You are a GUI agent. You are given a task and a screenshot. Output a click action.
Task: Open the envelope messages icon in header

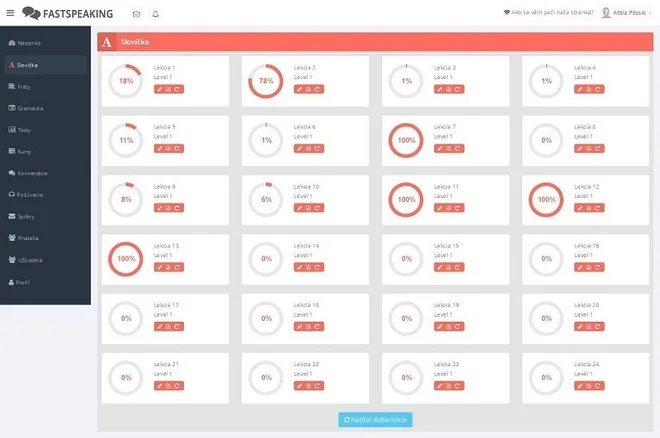point(136,14)
